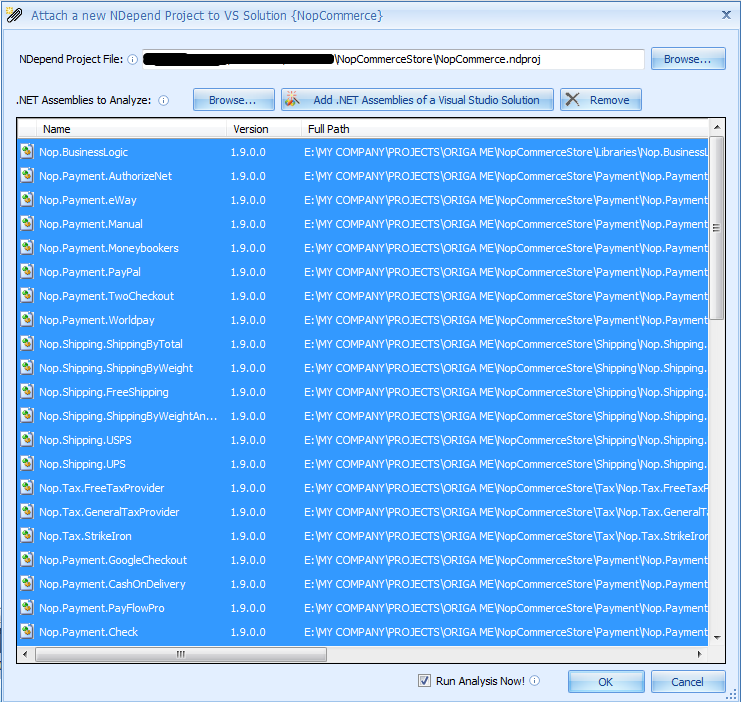
Task: Click the Nop.Payment.Check assembly icon
Action: 27,632
